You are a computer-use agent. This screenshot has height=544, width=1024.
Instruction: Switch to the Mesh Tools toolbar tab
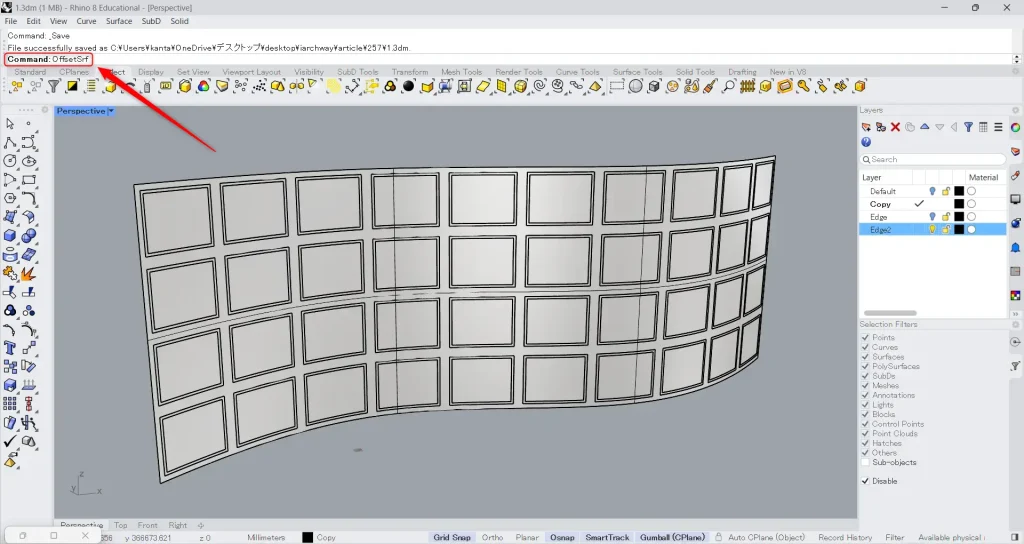coord(461,72)
